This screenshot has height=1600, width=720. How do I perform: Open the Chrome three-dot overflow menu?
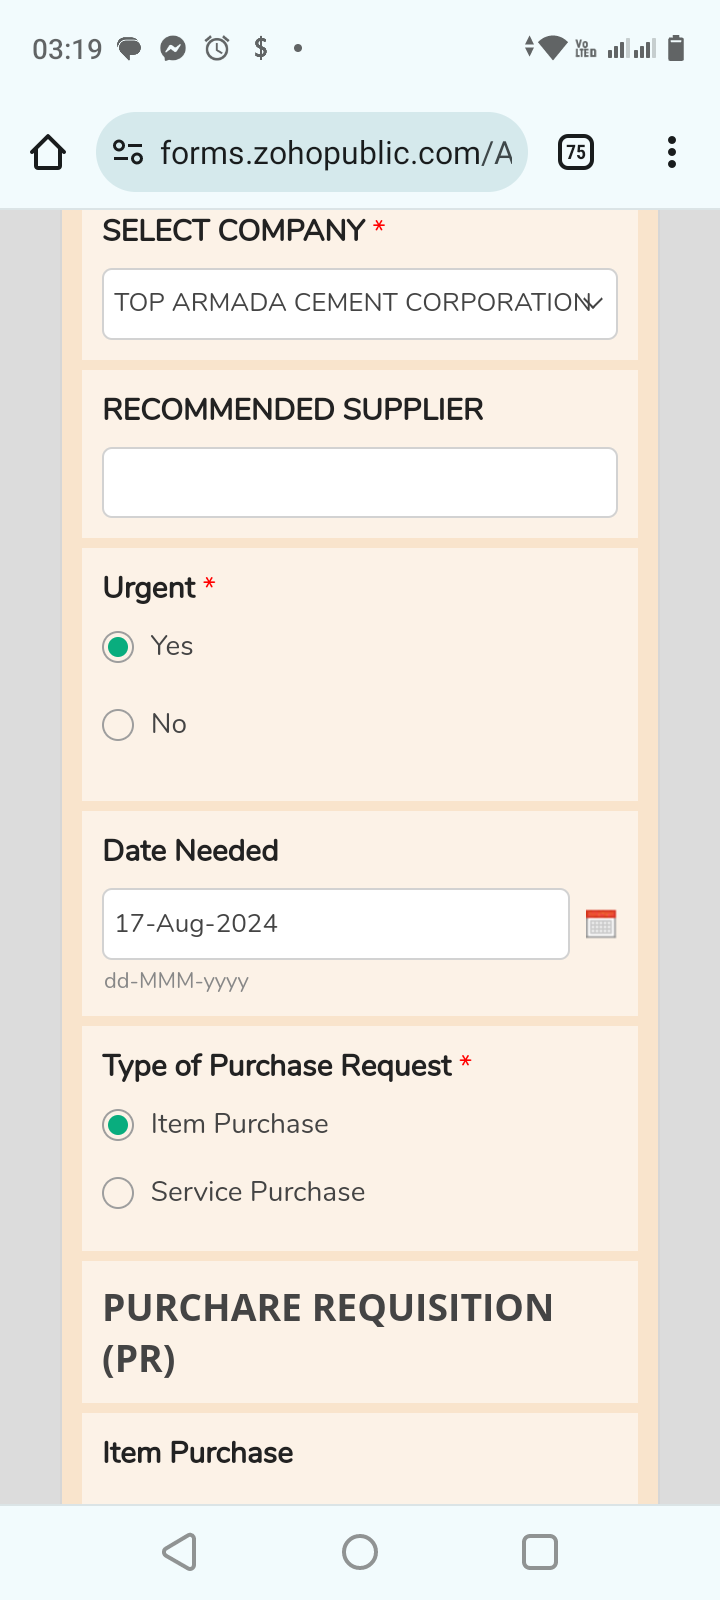click(x=672, y=153)
